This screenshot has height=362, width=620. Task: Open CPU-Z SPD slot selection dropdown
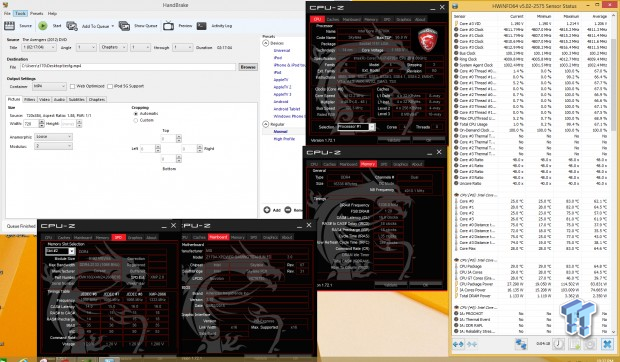[x=60, y=251]
